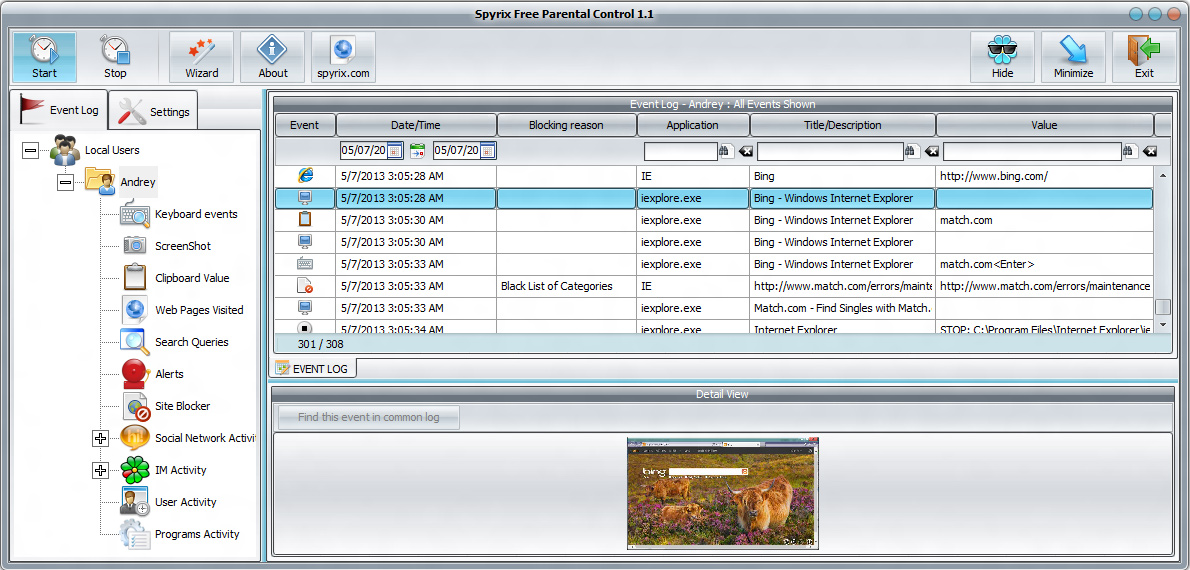Collapse the Andrey user node

coord(65,183)
